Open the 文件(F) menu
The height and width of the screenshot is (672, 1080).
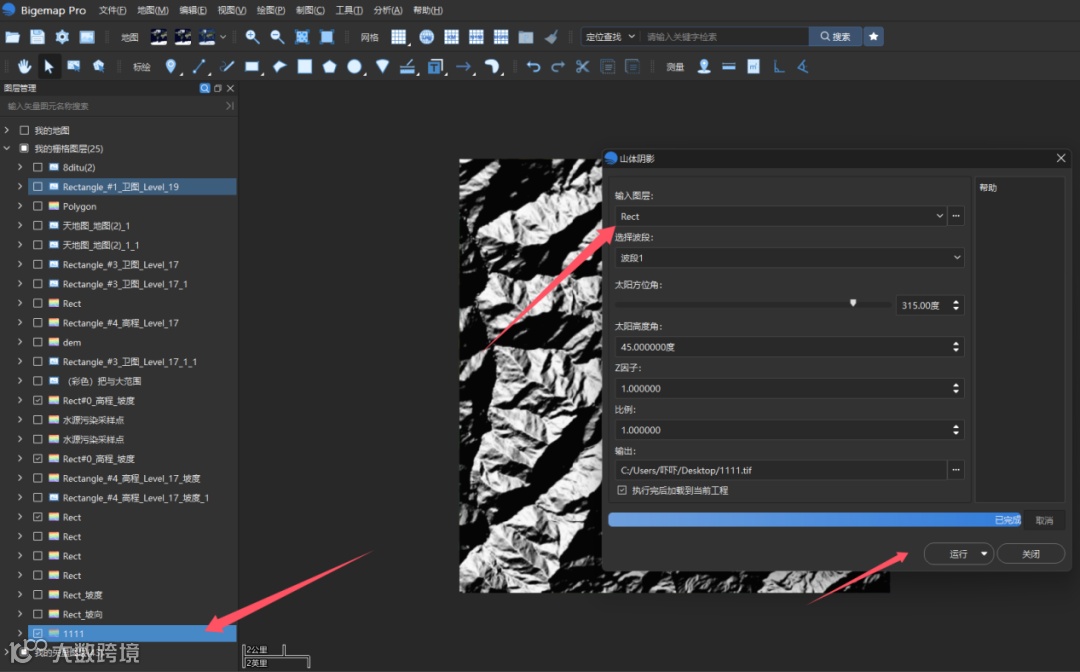pyautogui.click(x=112, y=10)
